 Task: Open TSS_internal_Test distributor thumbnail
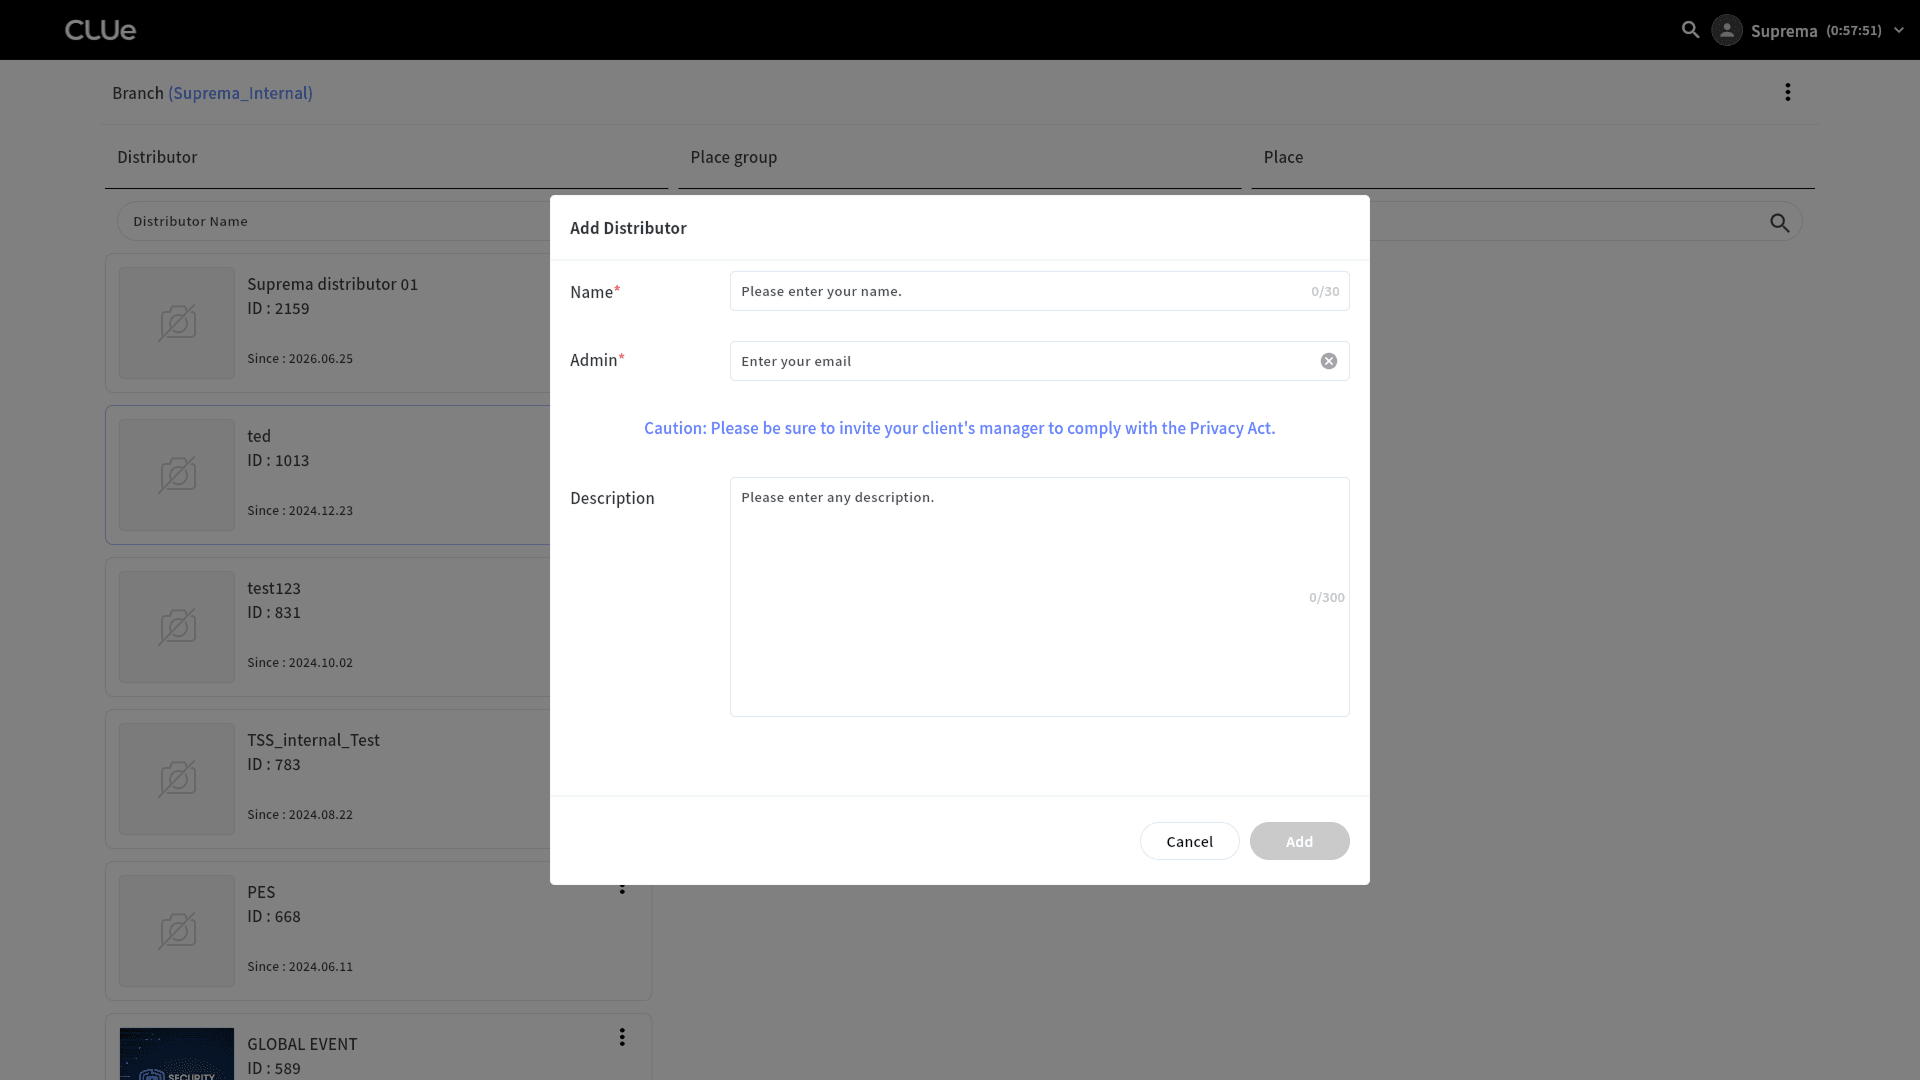pos(177,779)
